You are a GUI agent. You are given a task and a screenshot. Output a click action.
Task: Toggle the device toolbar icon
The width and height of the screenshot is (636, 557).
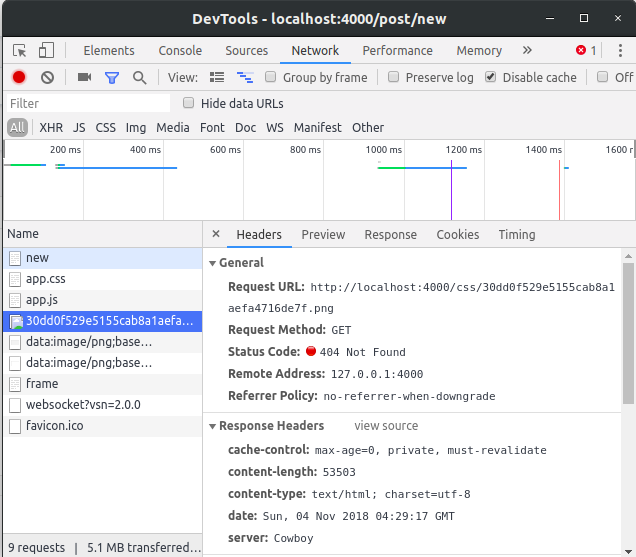pos(46,51)
